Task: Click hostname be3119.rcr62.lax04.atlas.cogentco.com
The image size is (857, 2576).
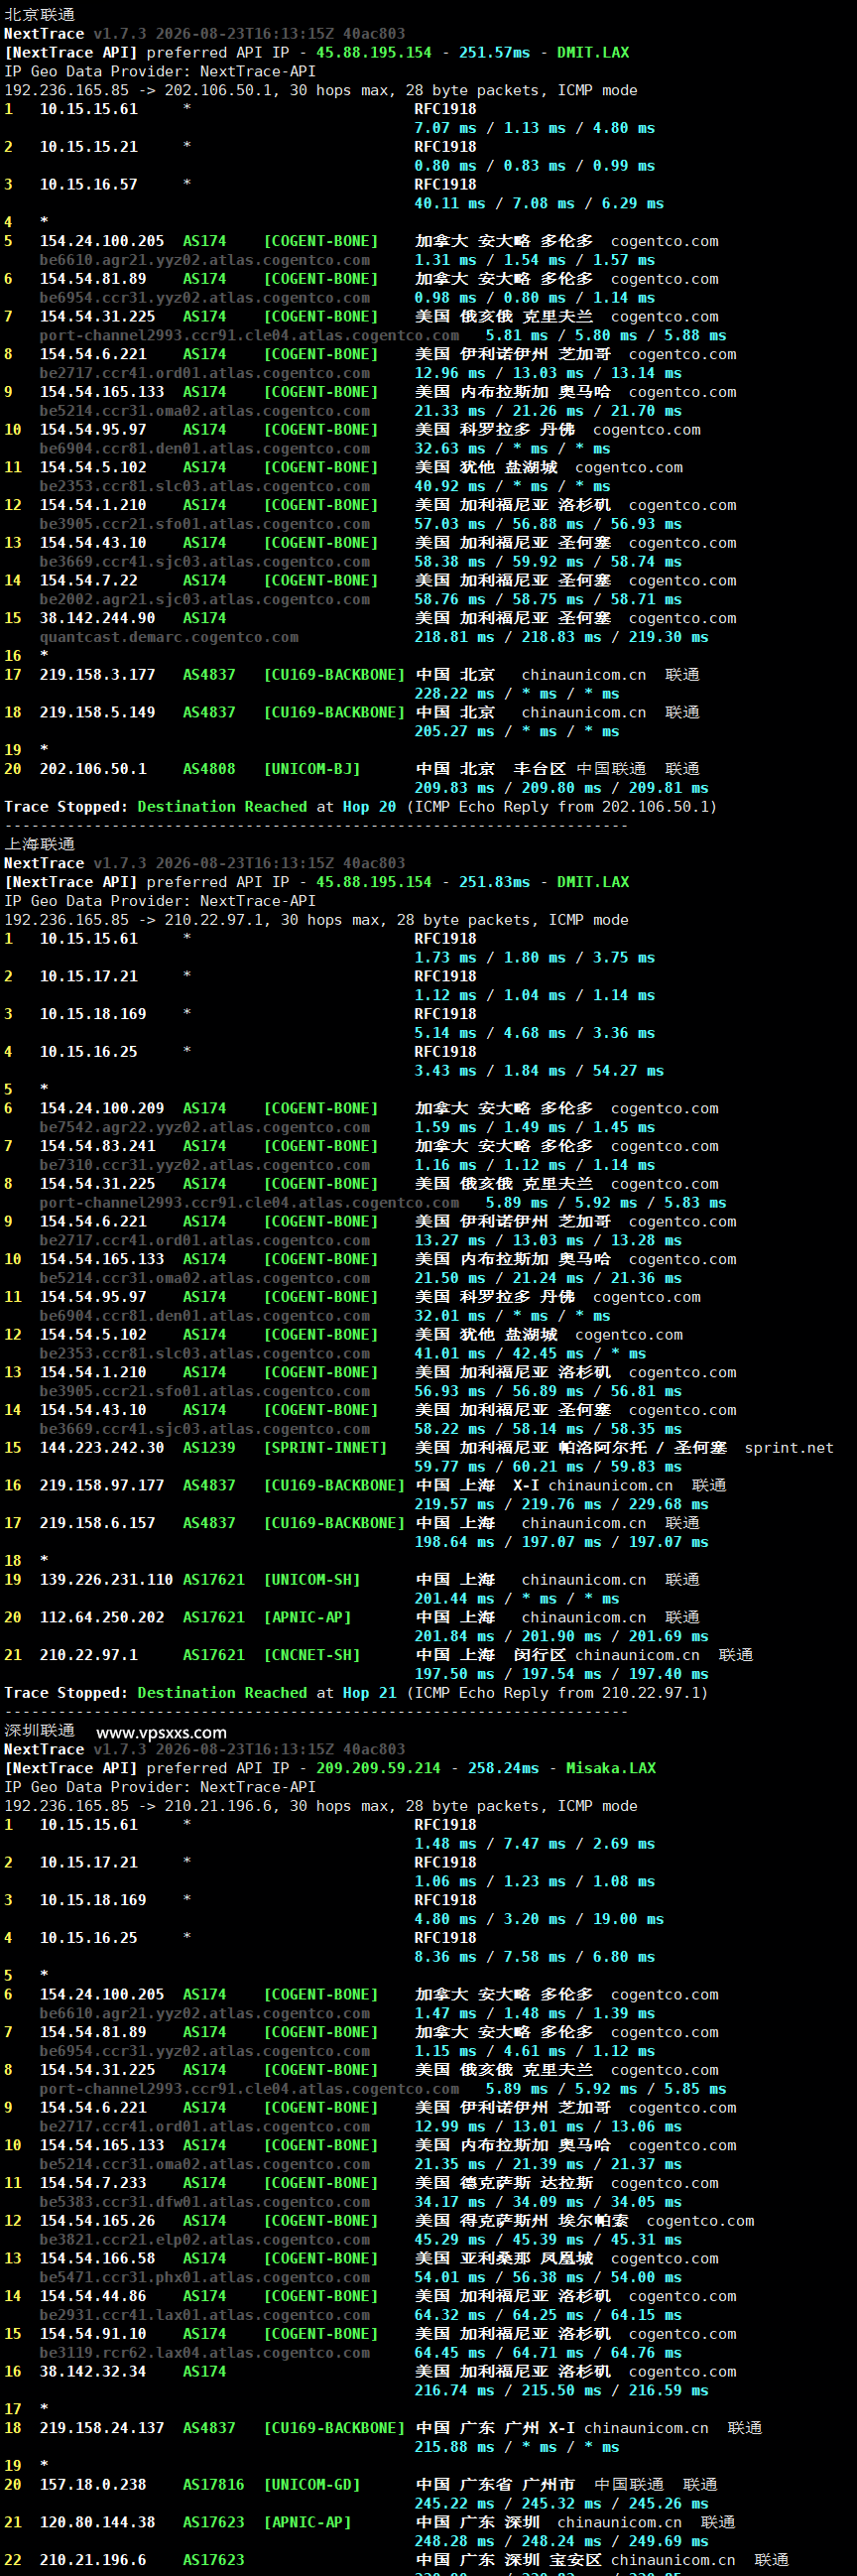Action: [204, 2353]
